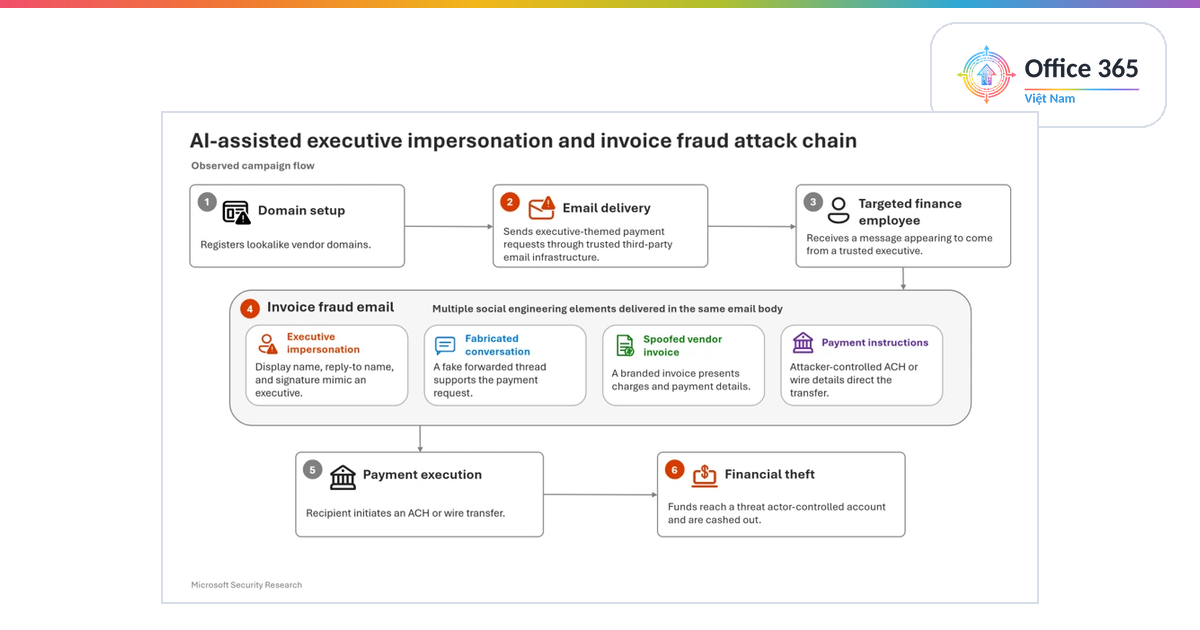Screen dimensions: 1200x630
Task: Click the Targeted finance employee person icon
Action: [839, 210]
